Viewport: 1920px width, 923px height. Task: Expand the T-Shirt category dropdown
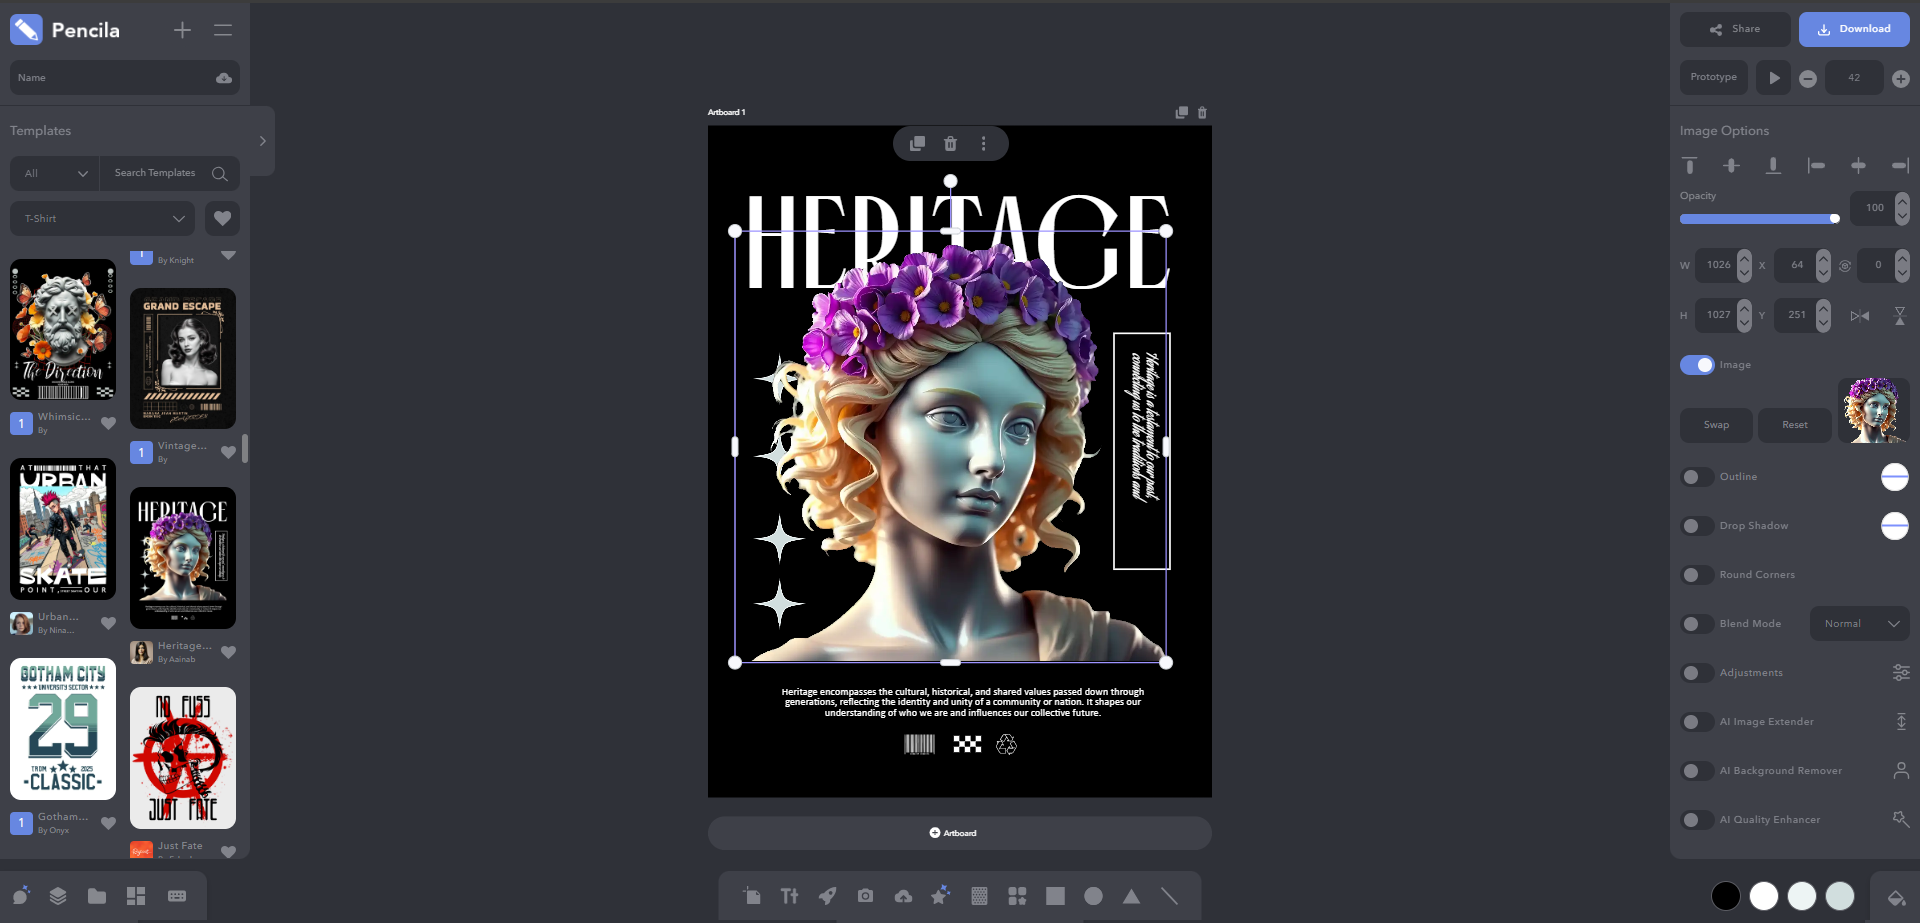coord(104,219)
